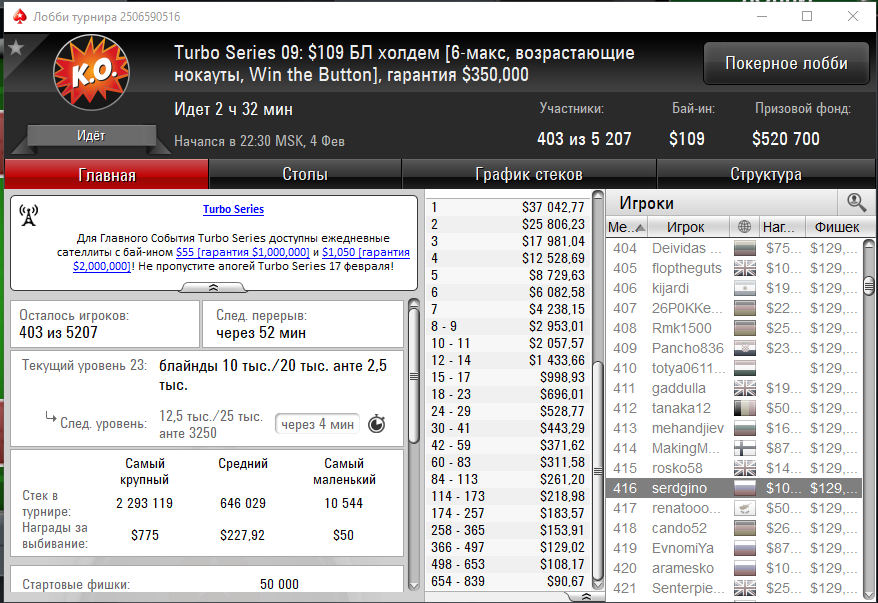Click the flag icon in gaddulla's row
The width and height of the screenshot is (878, 603).
pos(745,389)
